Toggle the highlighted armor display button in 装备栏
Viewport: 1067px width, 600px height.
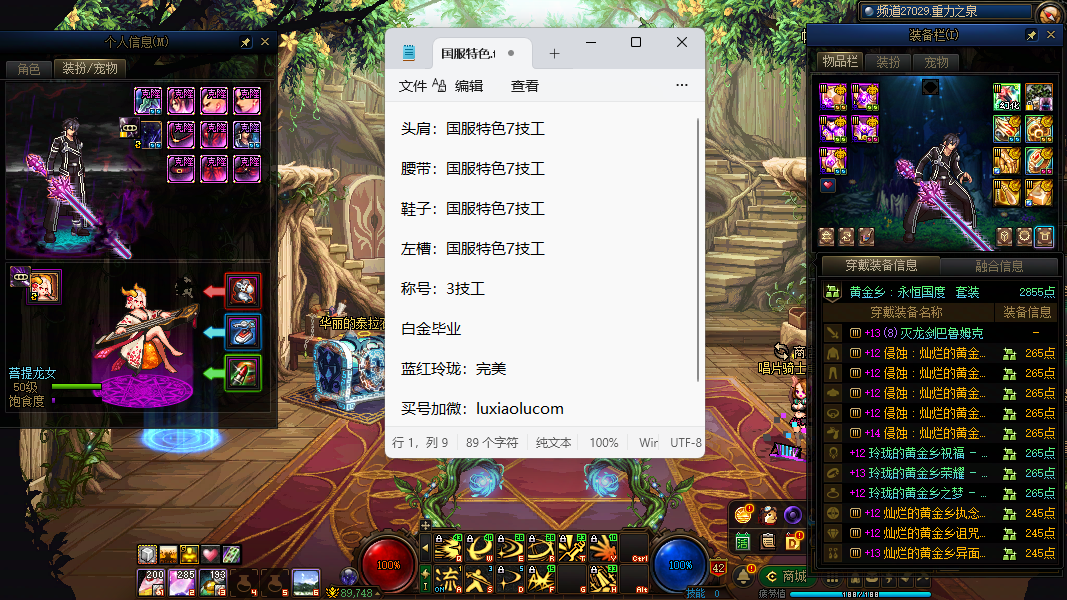1044,237
